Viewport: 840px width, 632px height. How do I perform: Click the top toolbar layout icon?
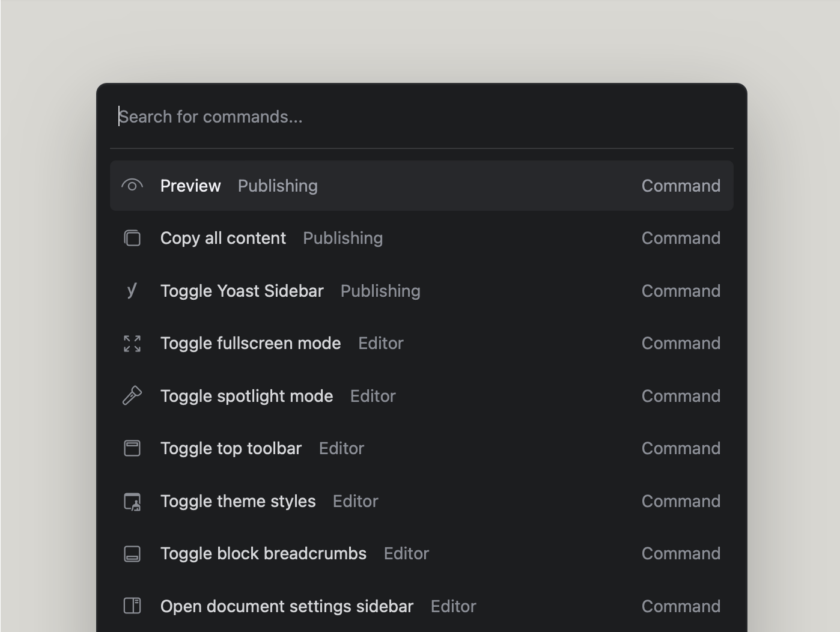[132, 448]
